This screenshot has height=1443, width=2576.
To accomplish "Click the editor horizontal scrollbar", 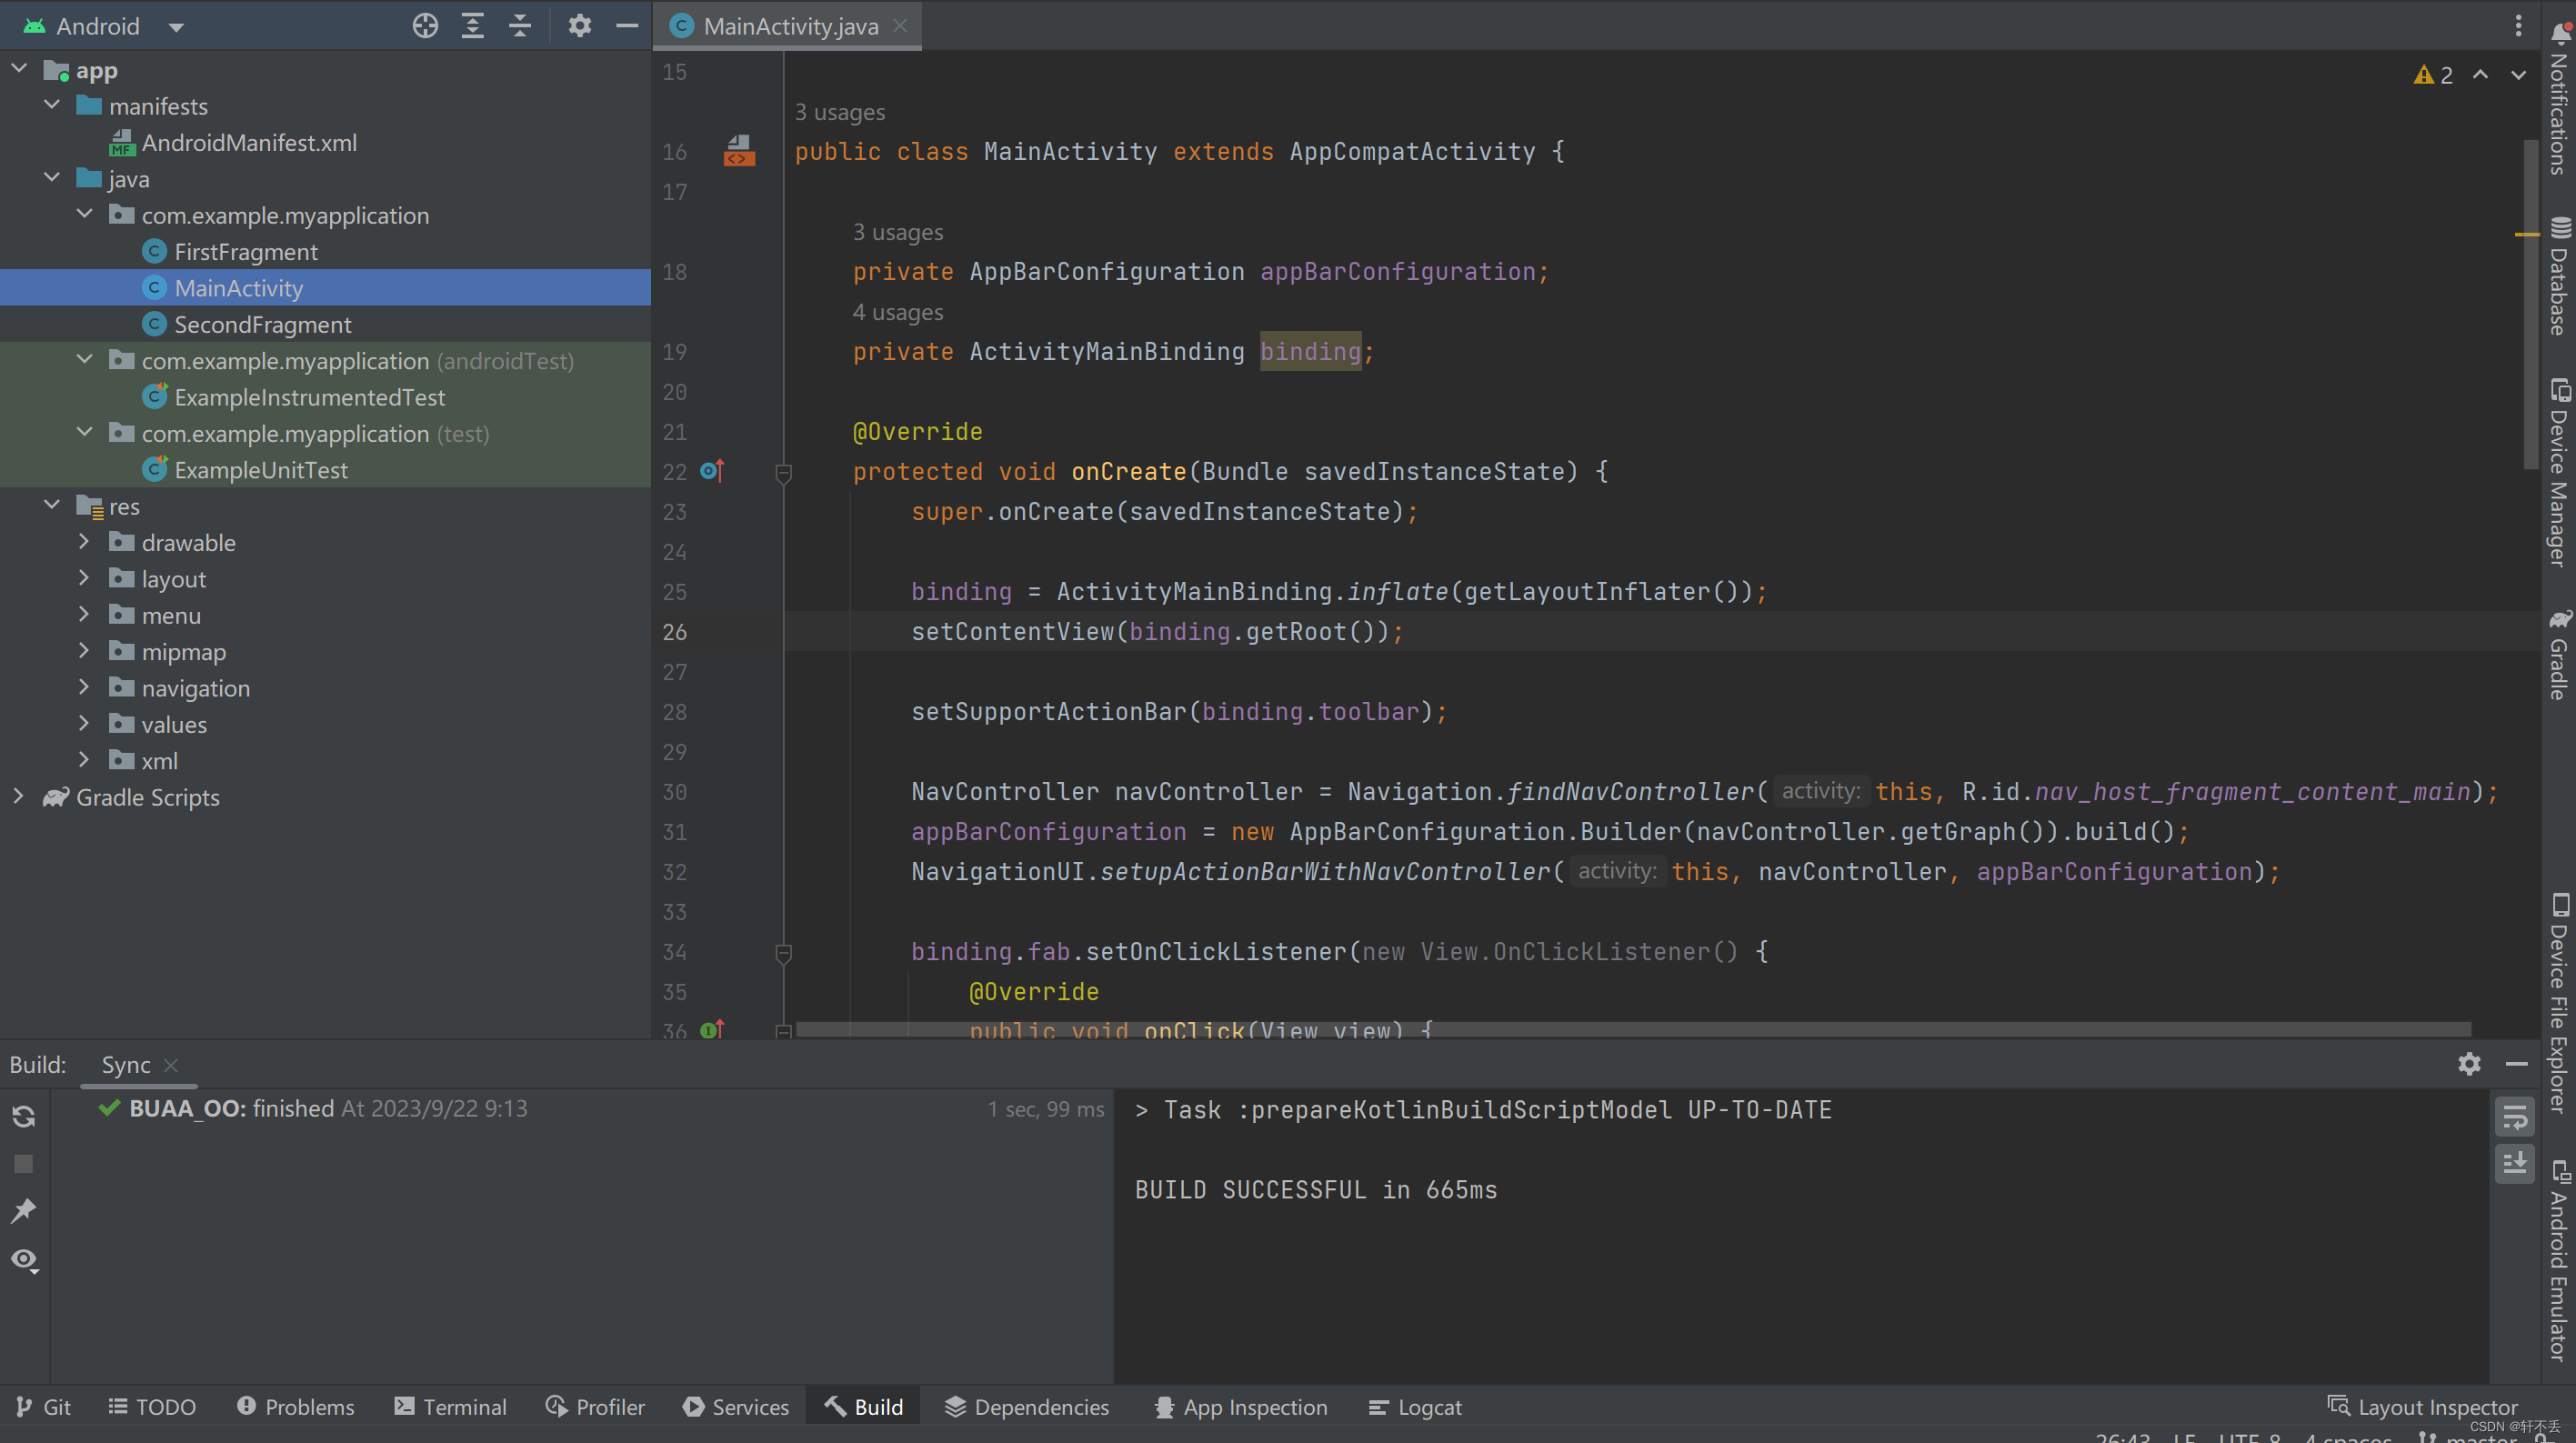I will click(1633, 1029).
